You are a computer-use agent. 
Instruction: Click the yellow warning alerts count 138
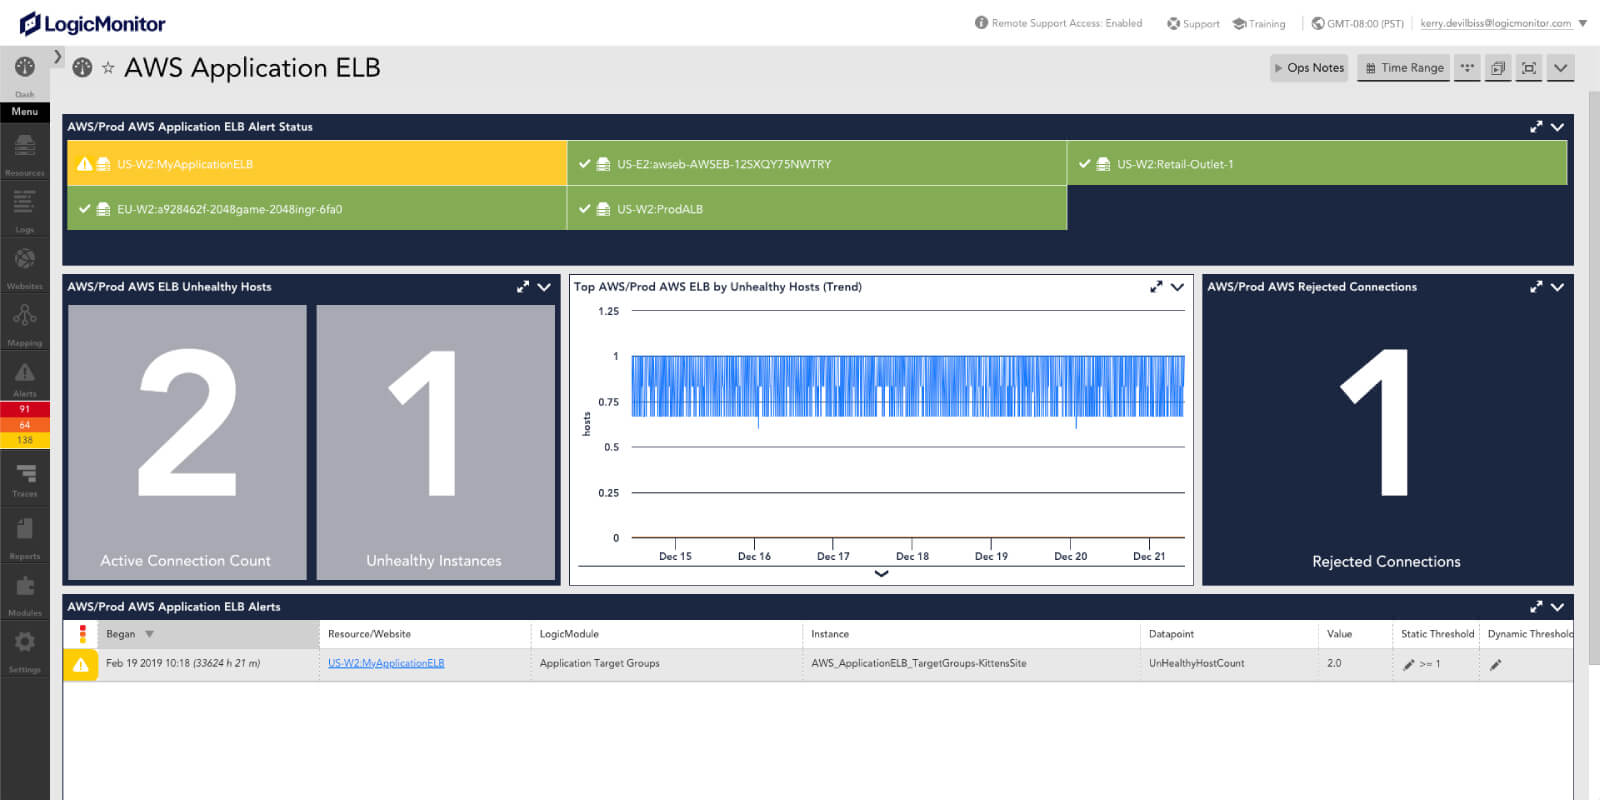tap(25, 440)
